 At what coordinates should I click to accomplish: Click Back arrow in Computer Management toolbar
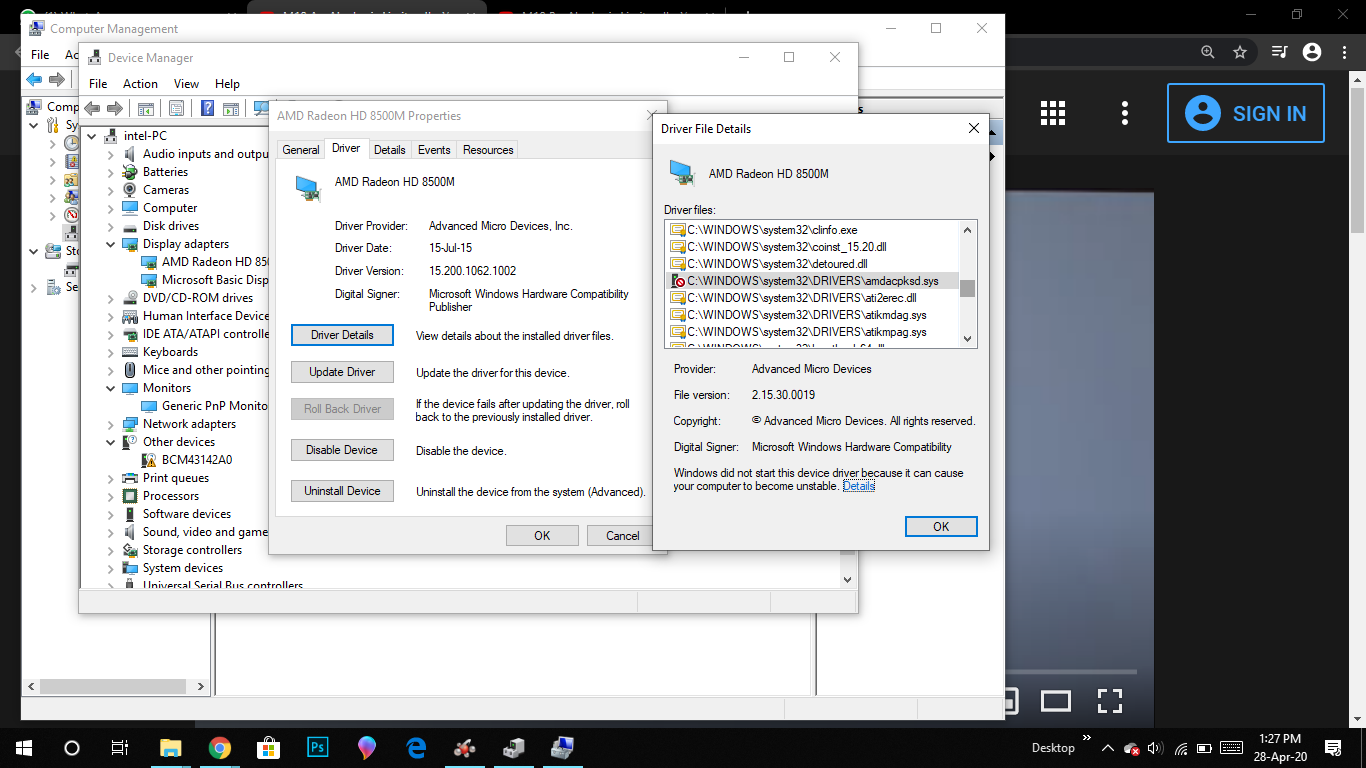[x=34, y=79]
